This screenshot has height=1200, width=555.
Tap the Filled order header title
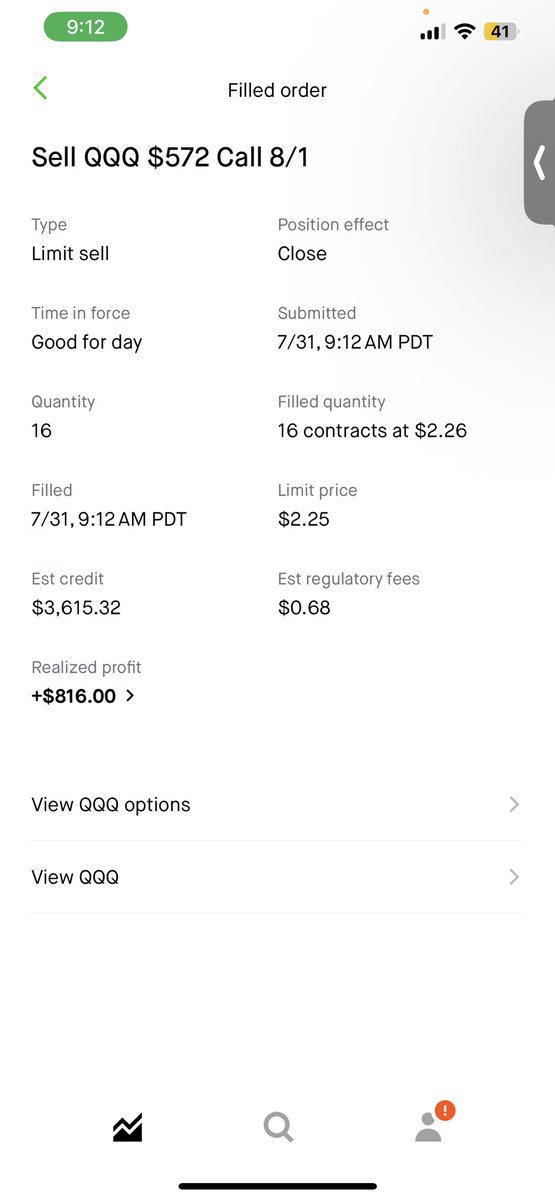(x=277, y=90)
